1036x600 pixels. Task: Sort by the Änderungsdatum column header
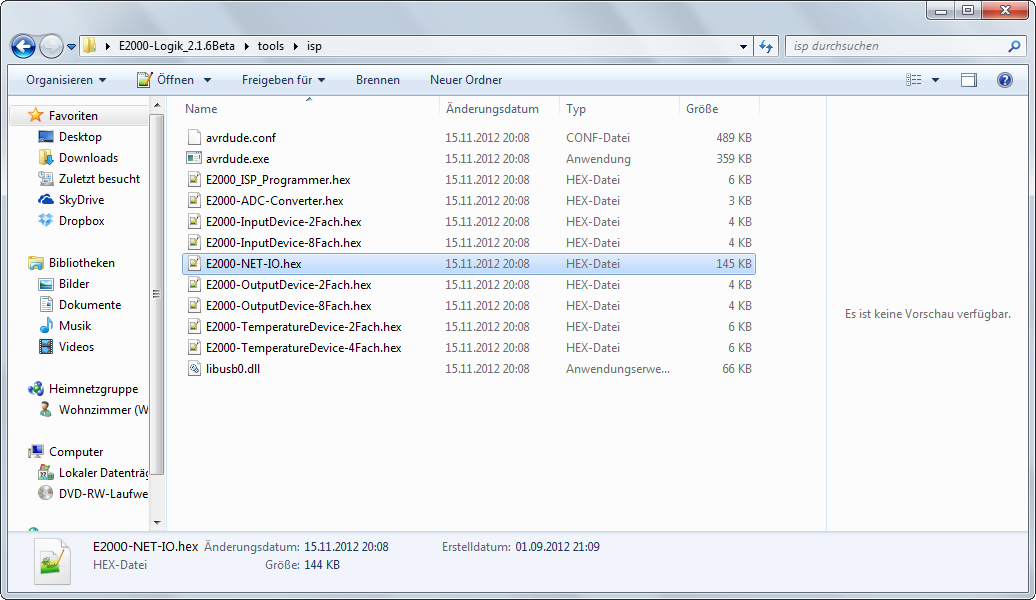tap(492, 109)
